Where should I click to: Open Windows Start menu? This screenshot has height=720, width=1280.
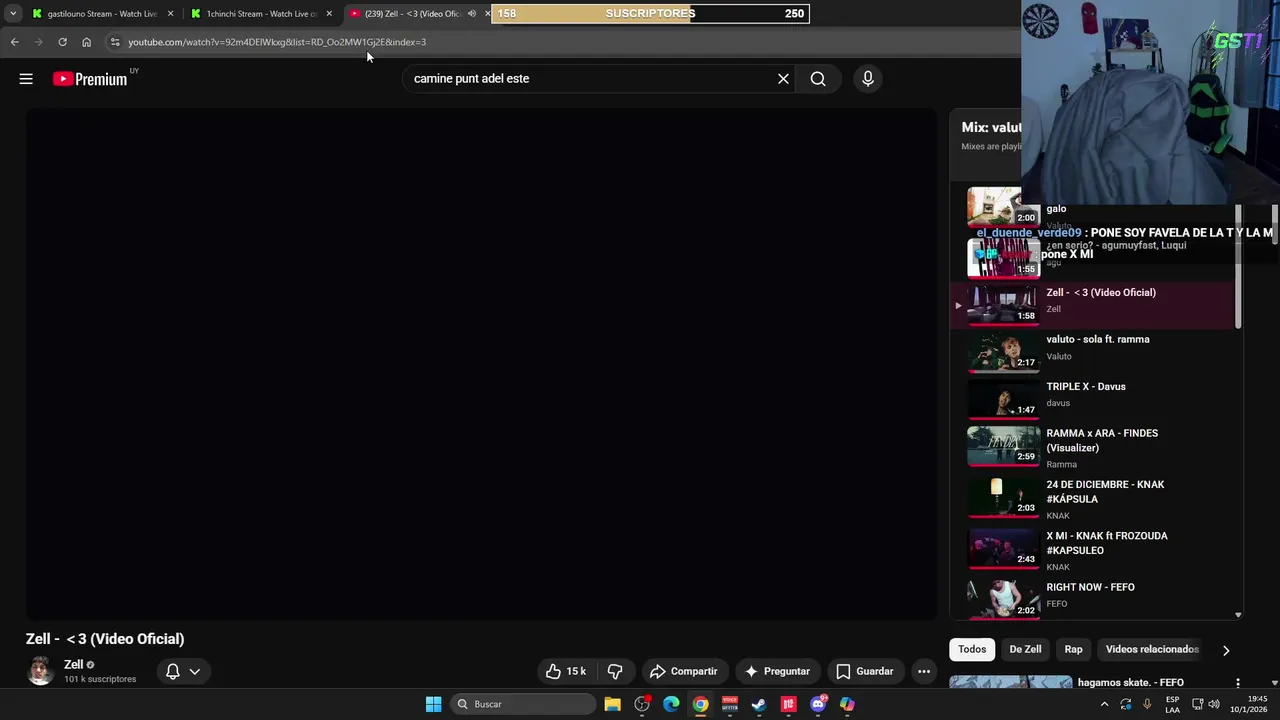[433, 704]
